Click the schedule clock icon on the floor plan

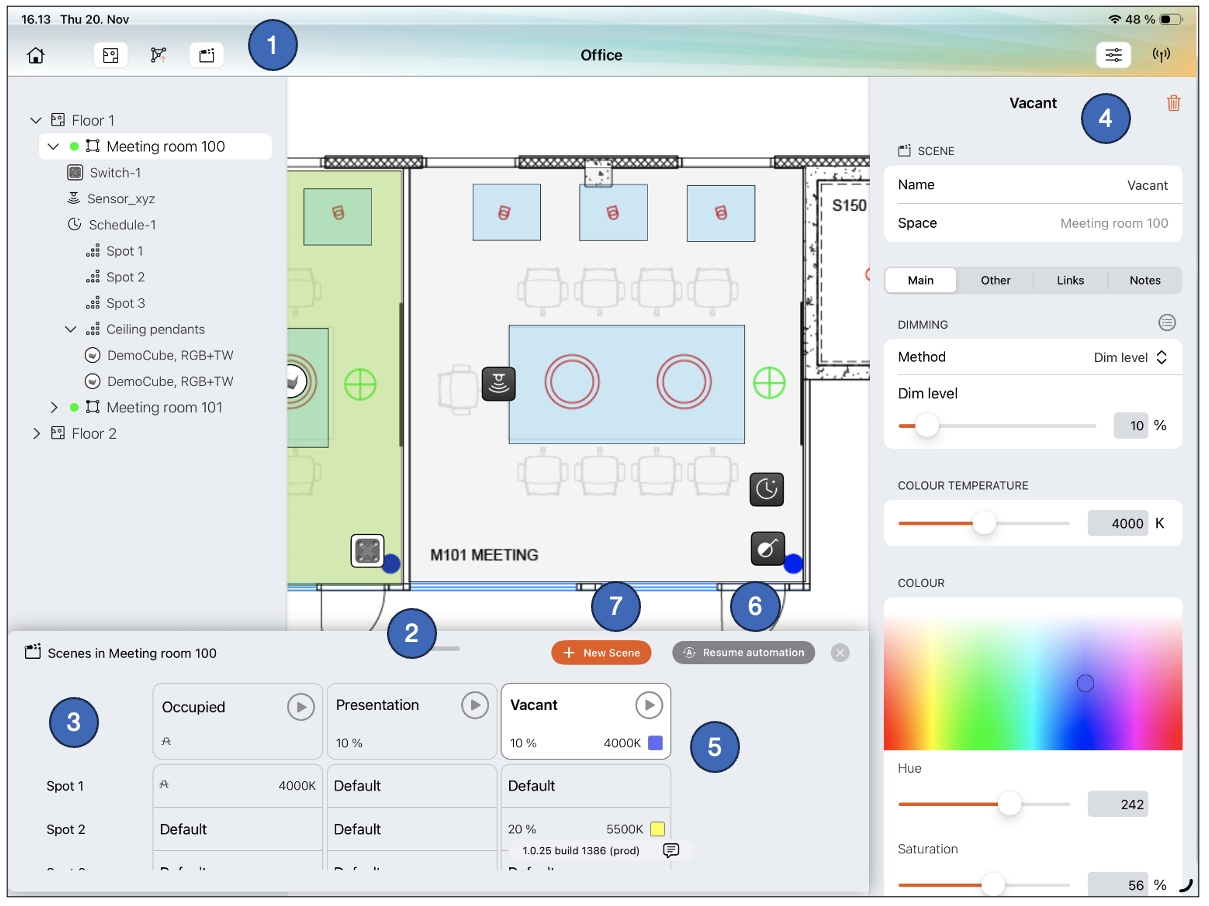(767, 489)
